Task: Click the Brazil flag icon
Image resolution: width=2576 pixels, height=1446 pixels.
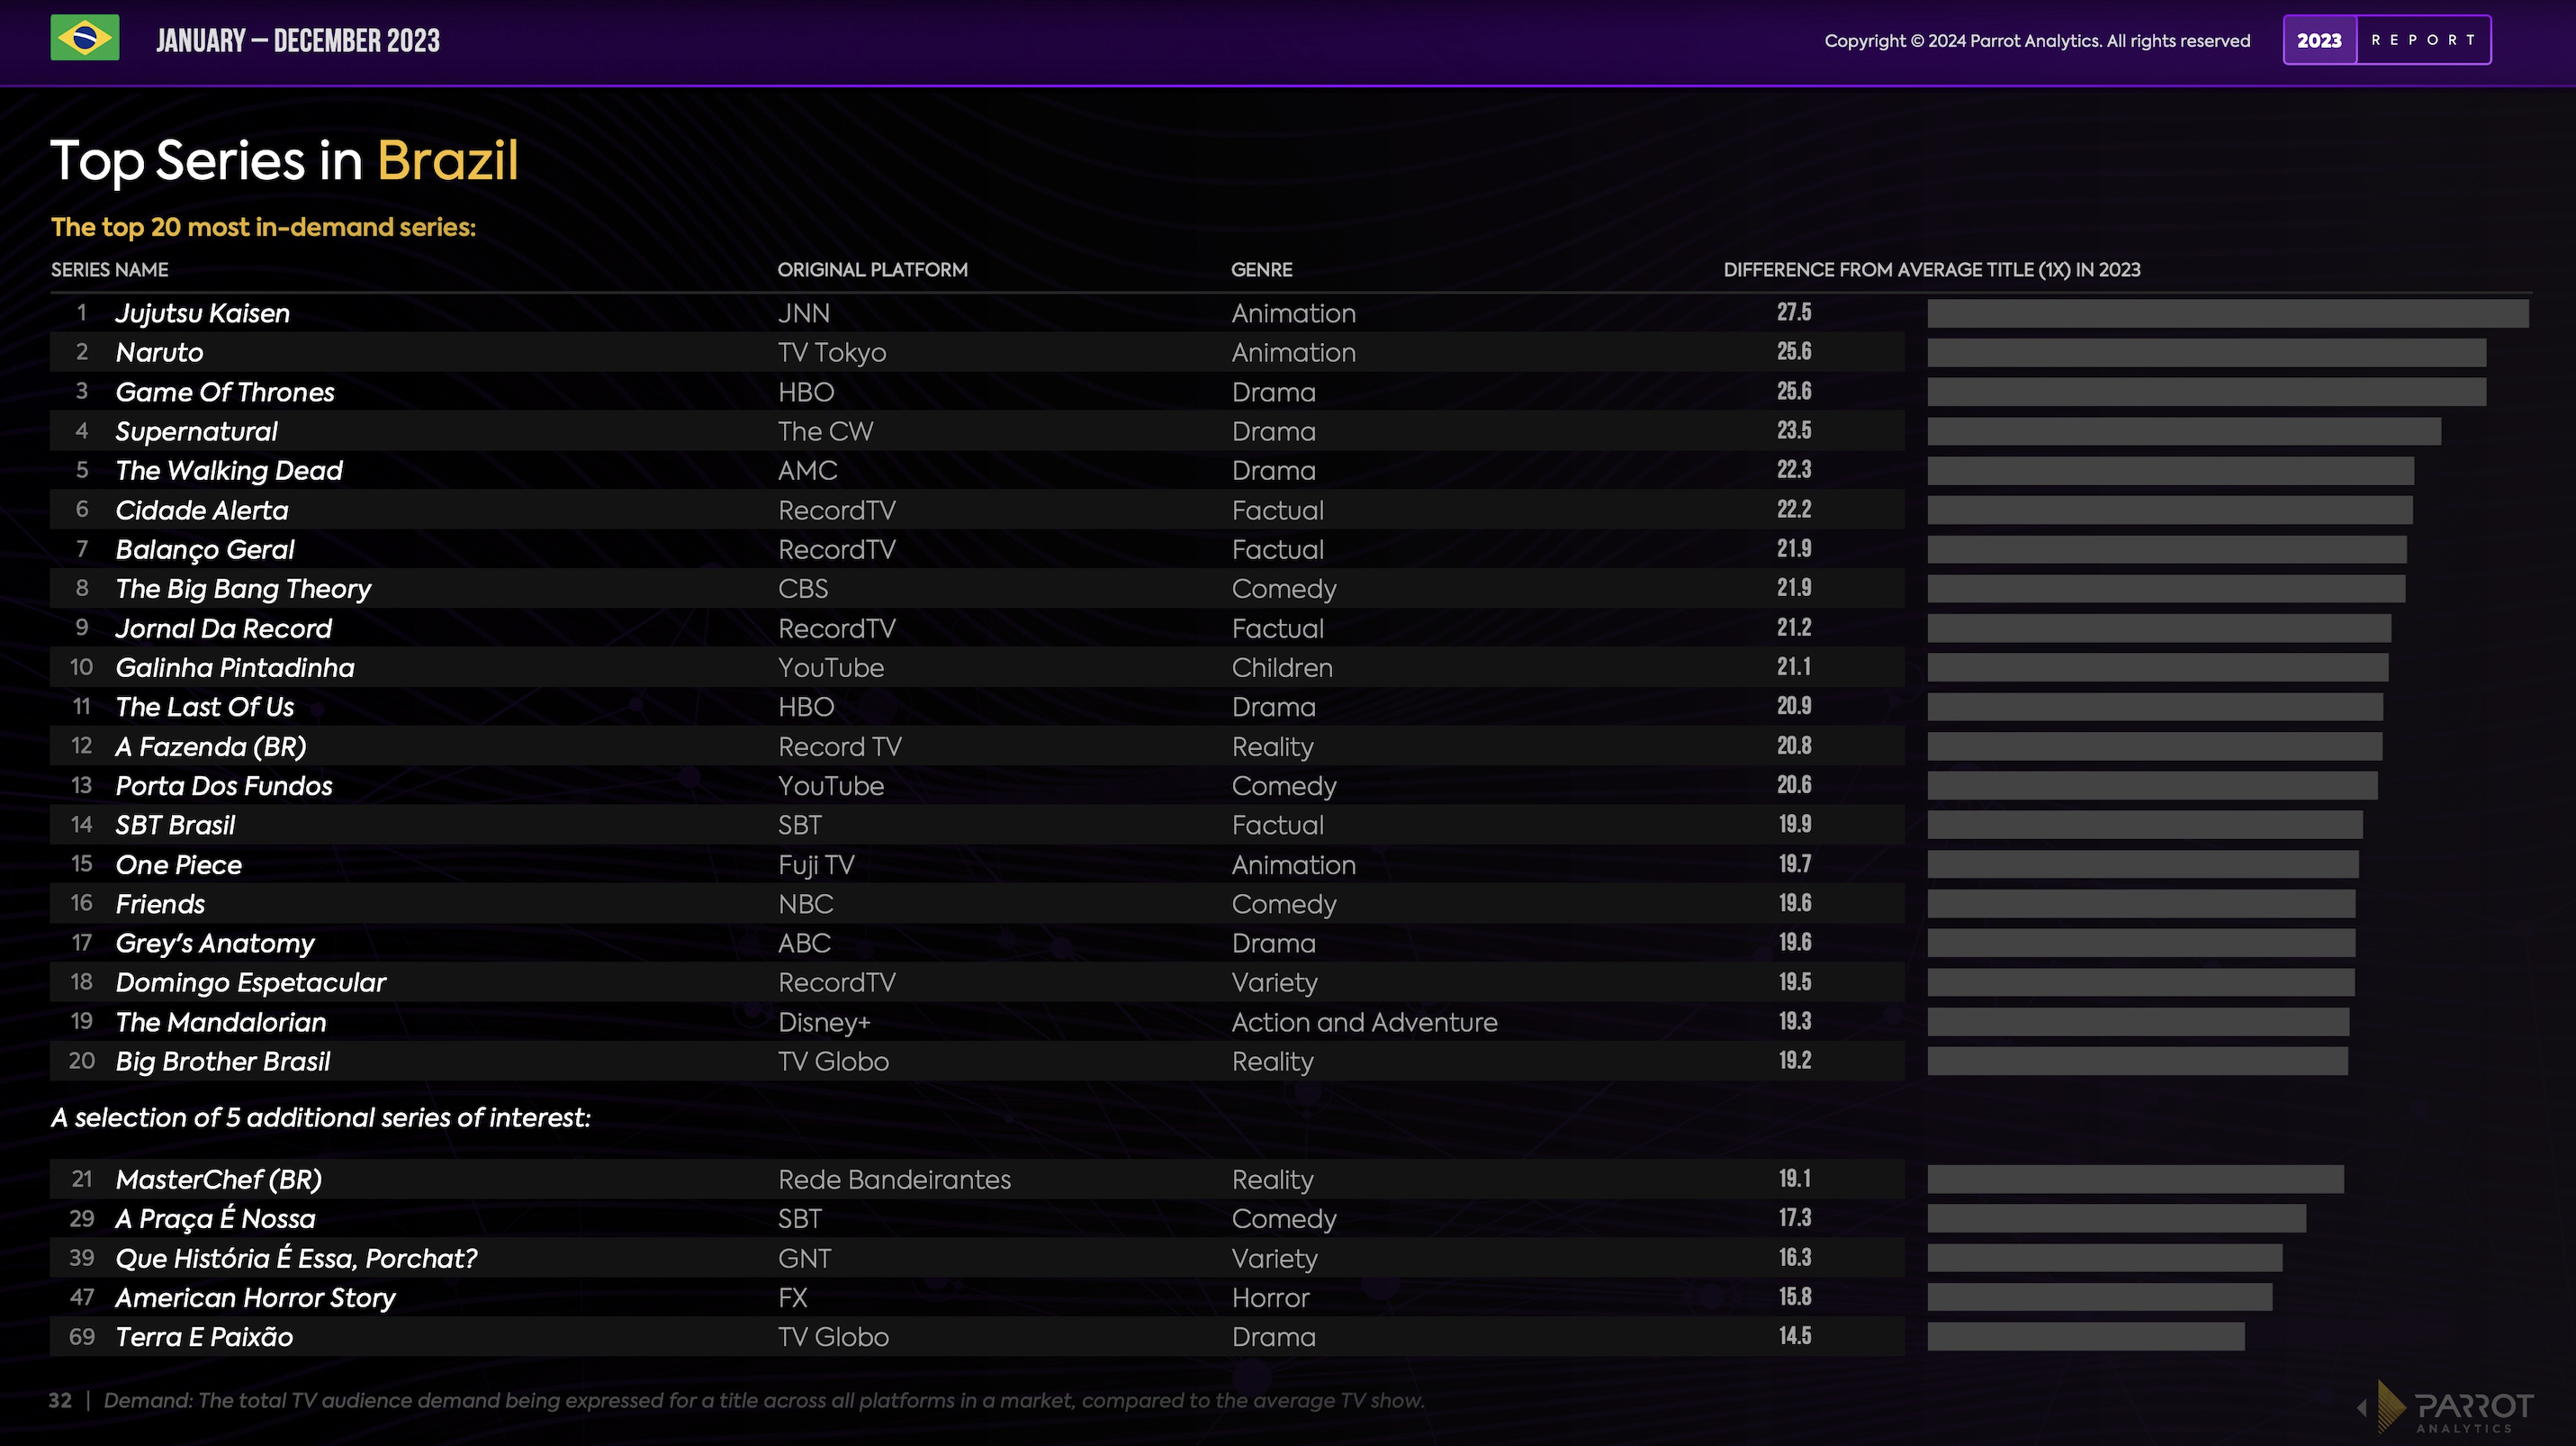Action: click(85, 38)
